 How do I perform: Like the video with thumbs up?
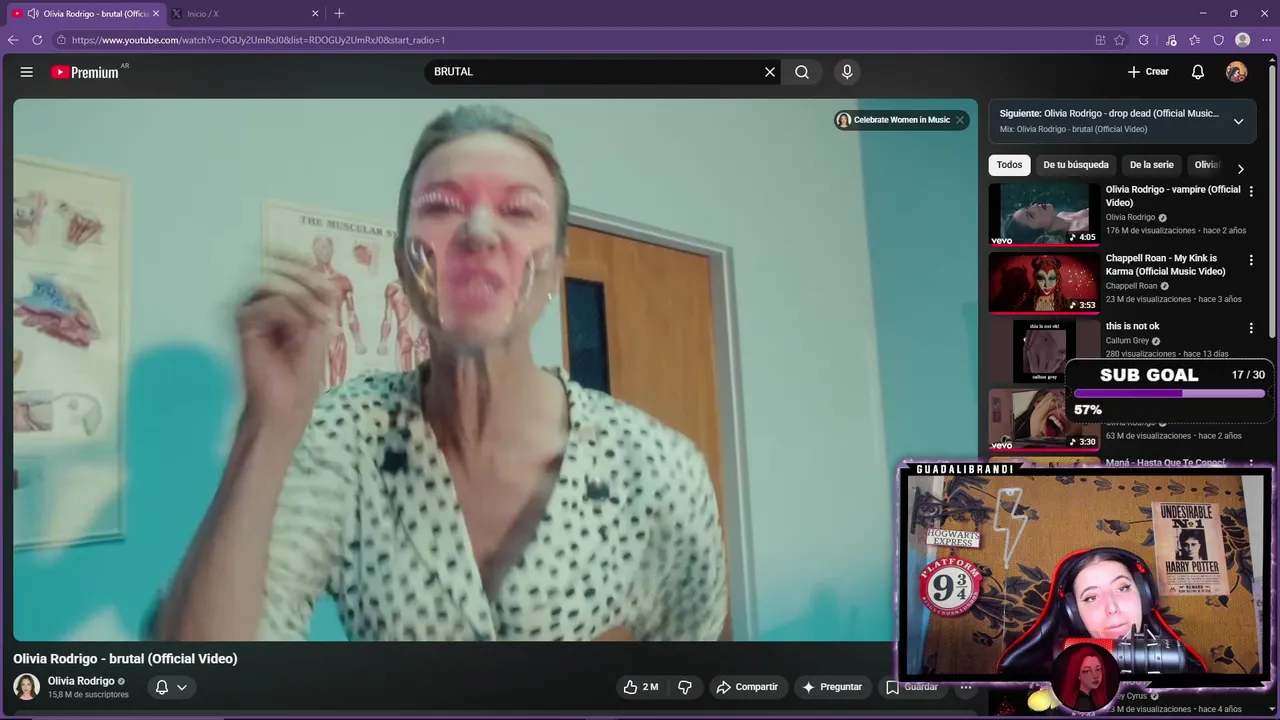(x=641, y=687)
